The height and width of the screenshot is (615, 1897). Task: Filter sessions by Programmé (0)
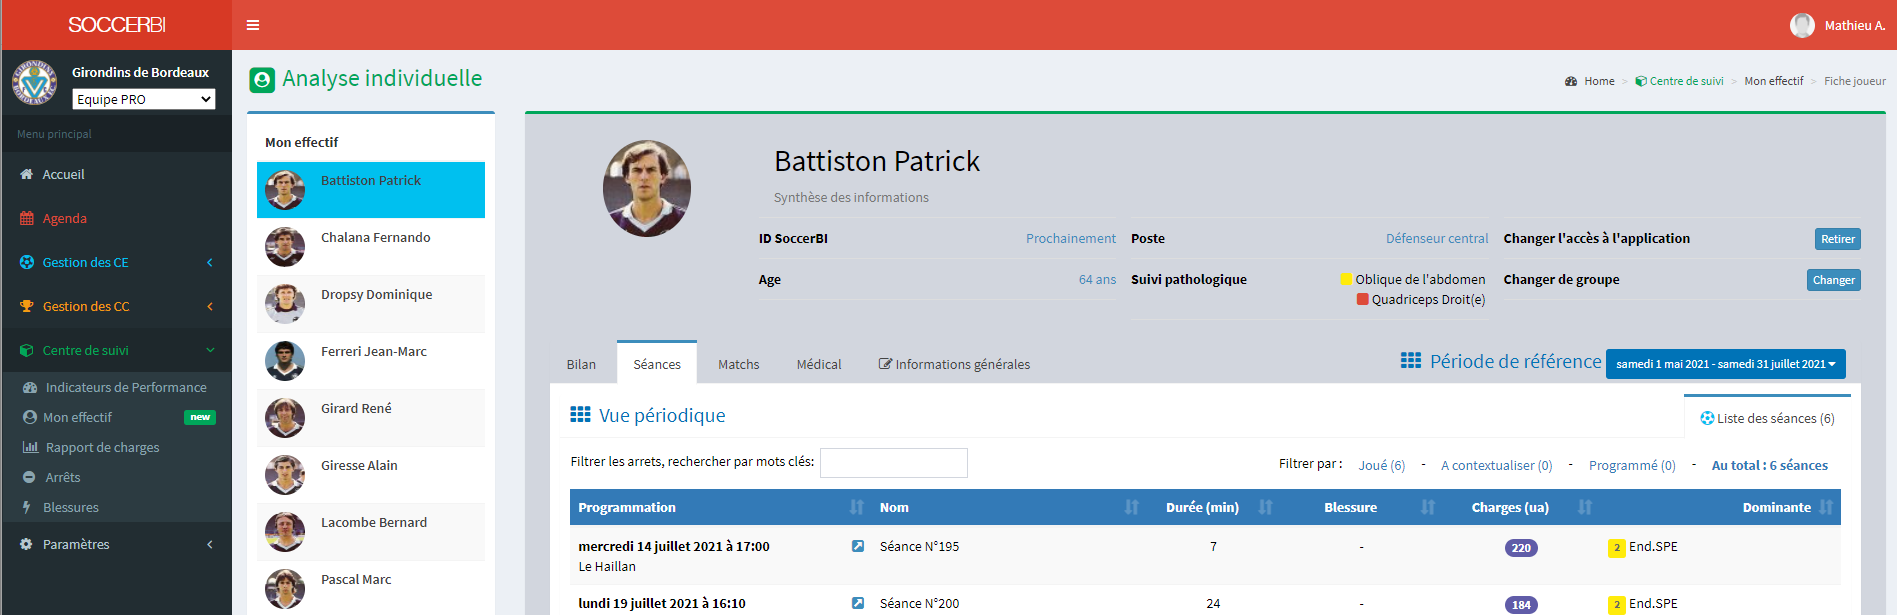point(1632,465)
